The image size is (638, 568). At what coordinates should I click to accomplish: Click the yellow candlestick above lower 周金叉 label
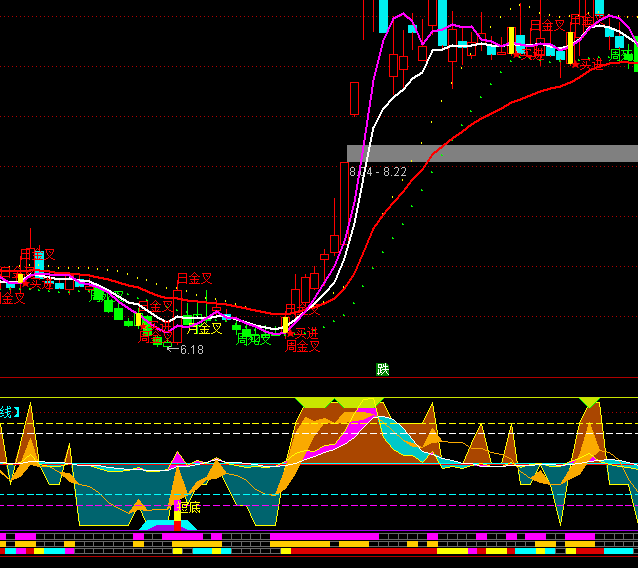285,325
